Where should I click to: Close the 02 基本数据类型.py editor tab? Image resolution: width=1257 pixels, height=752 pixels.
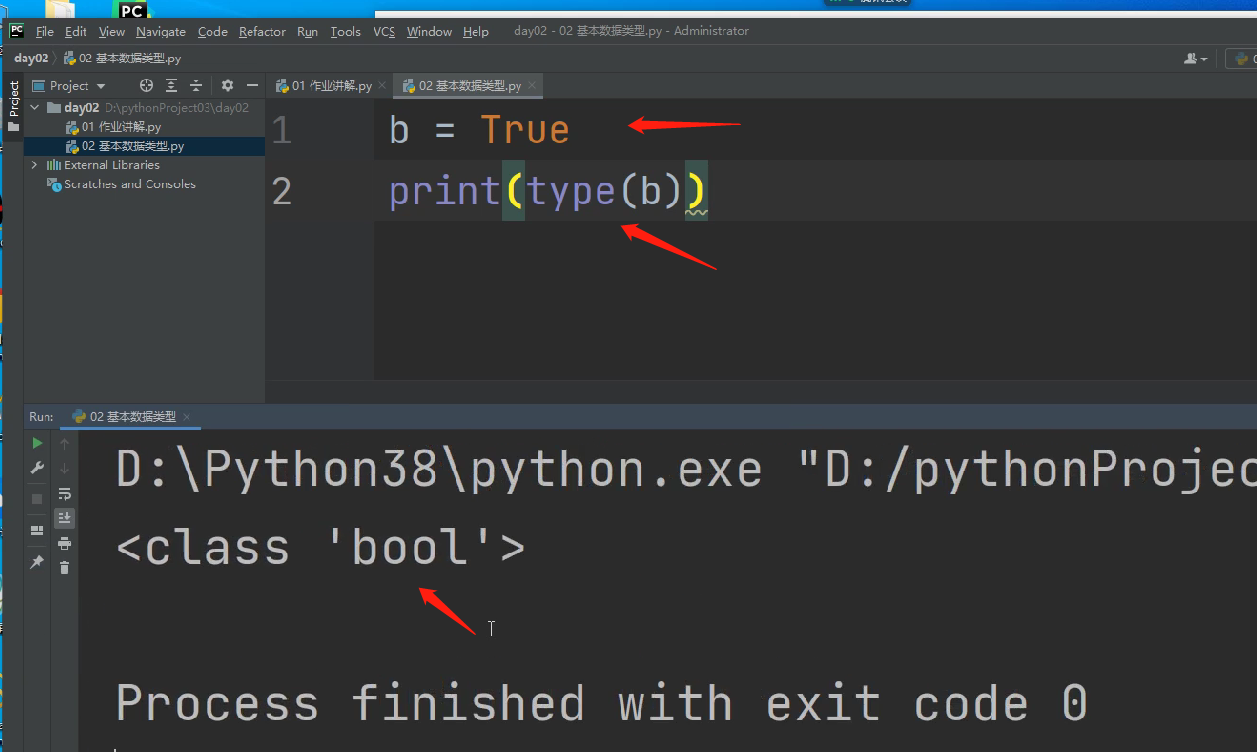[x=530, y=87]
